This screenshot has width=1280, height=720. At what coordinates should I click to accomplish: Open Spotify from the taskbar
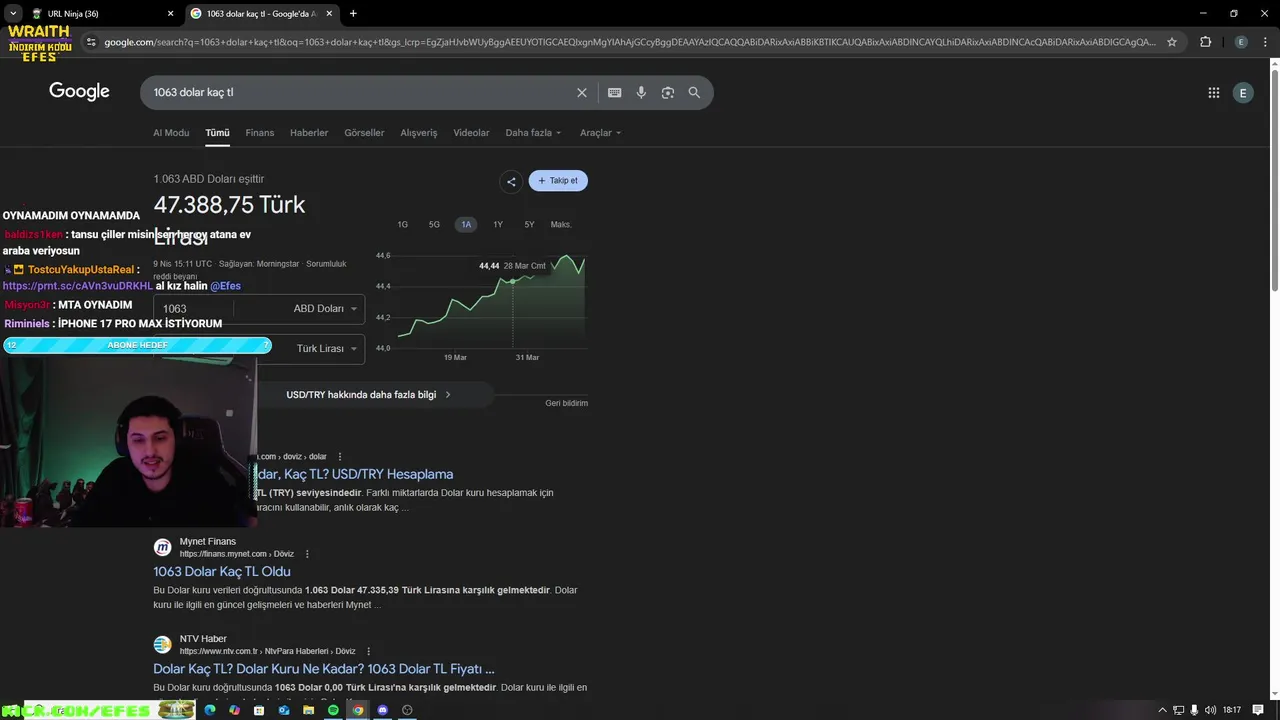[333, 710]
